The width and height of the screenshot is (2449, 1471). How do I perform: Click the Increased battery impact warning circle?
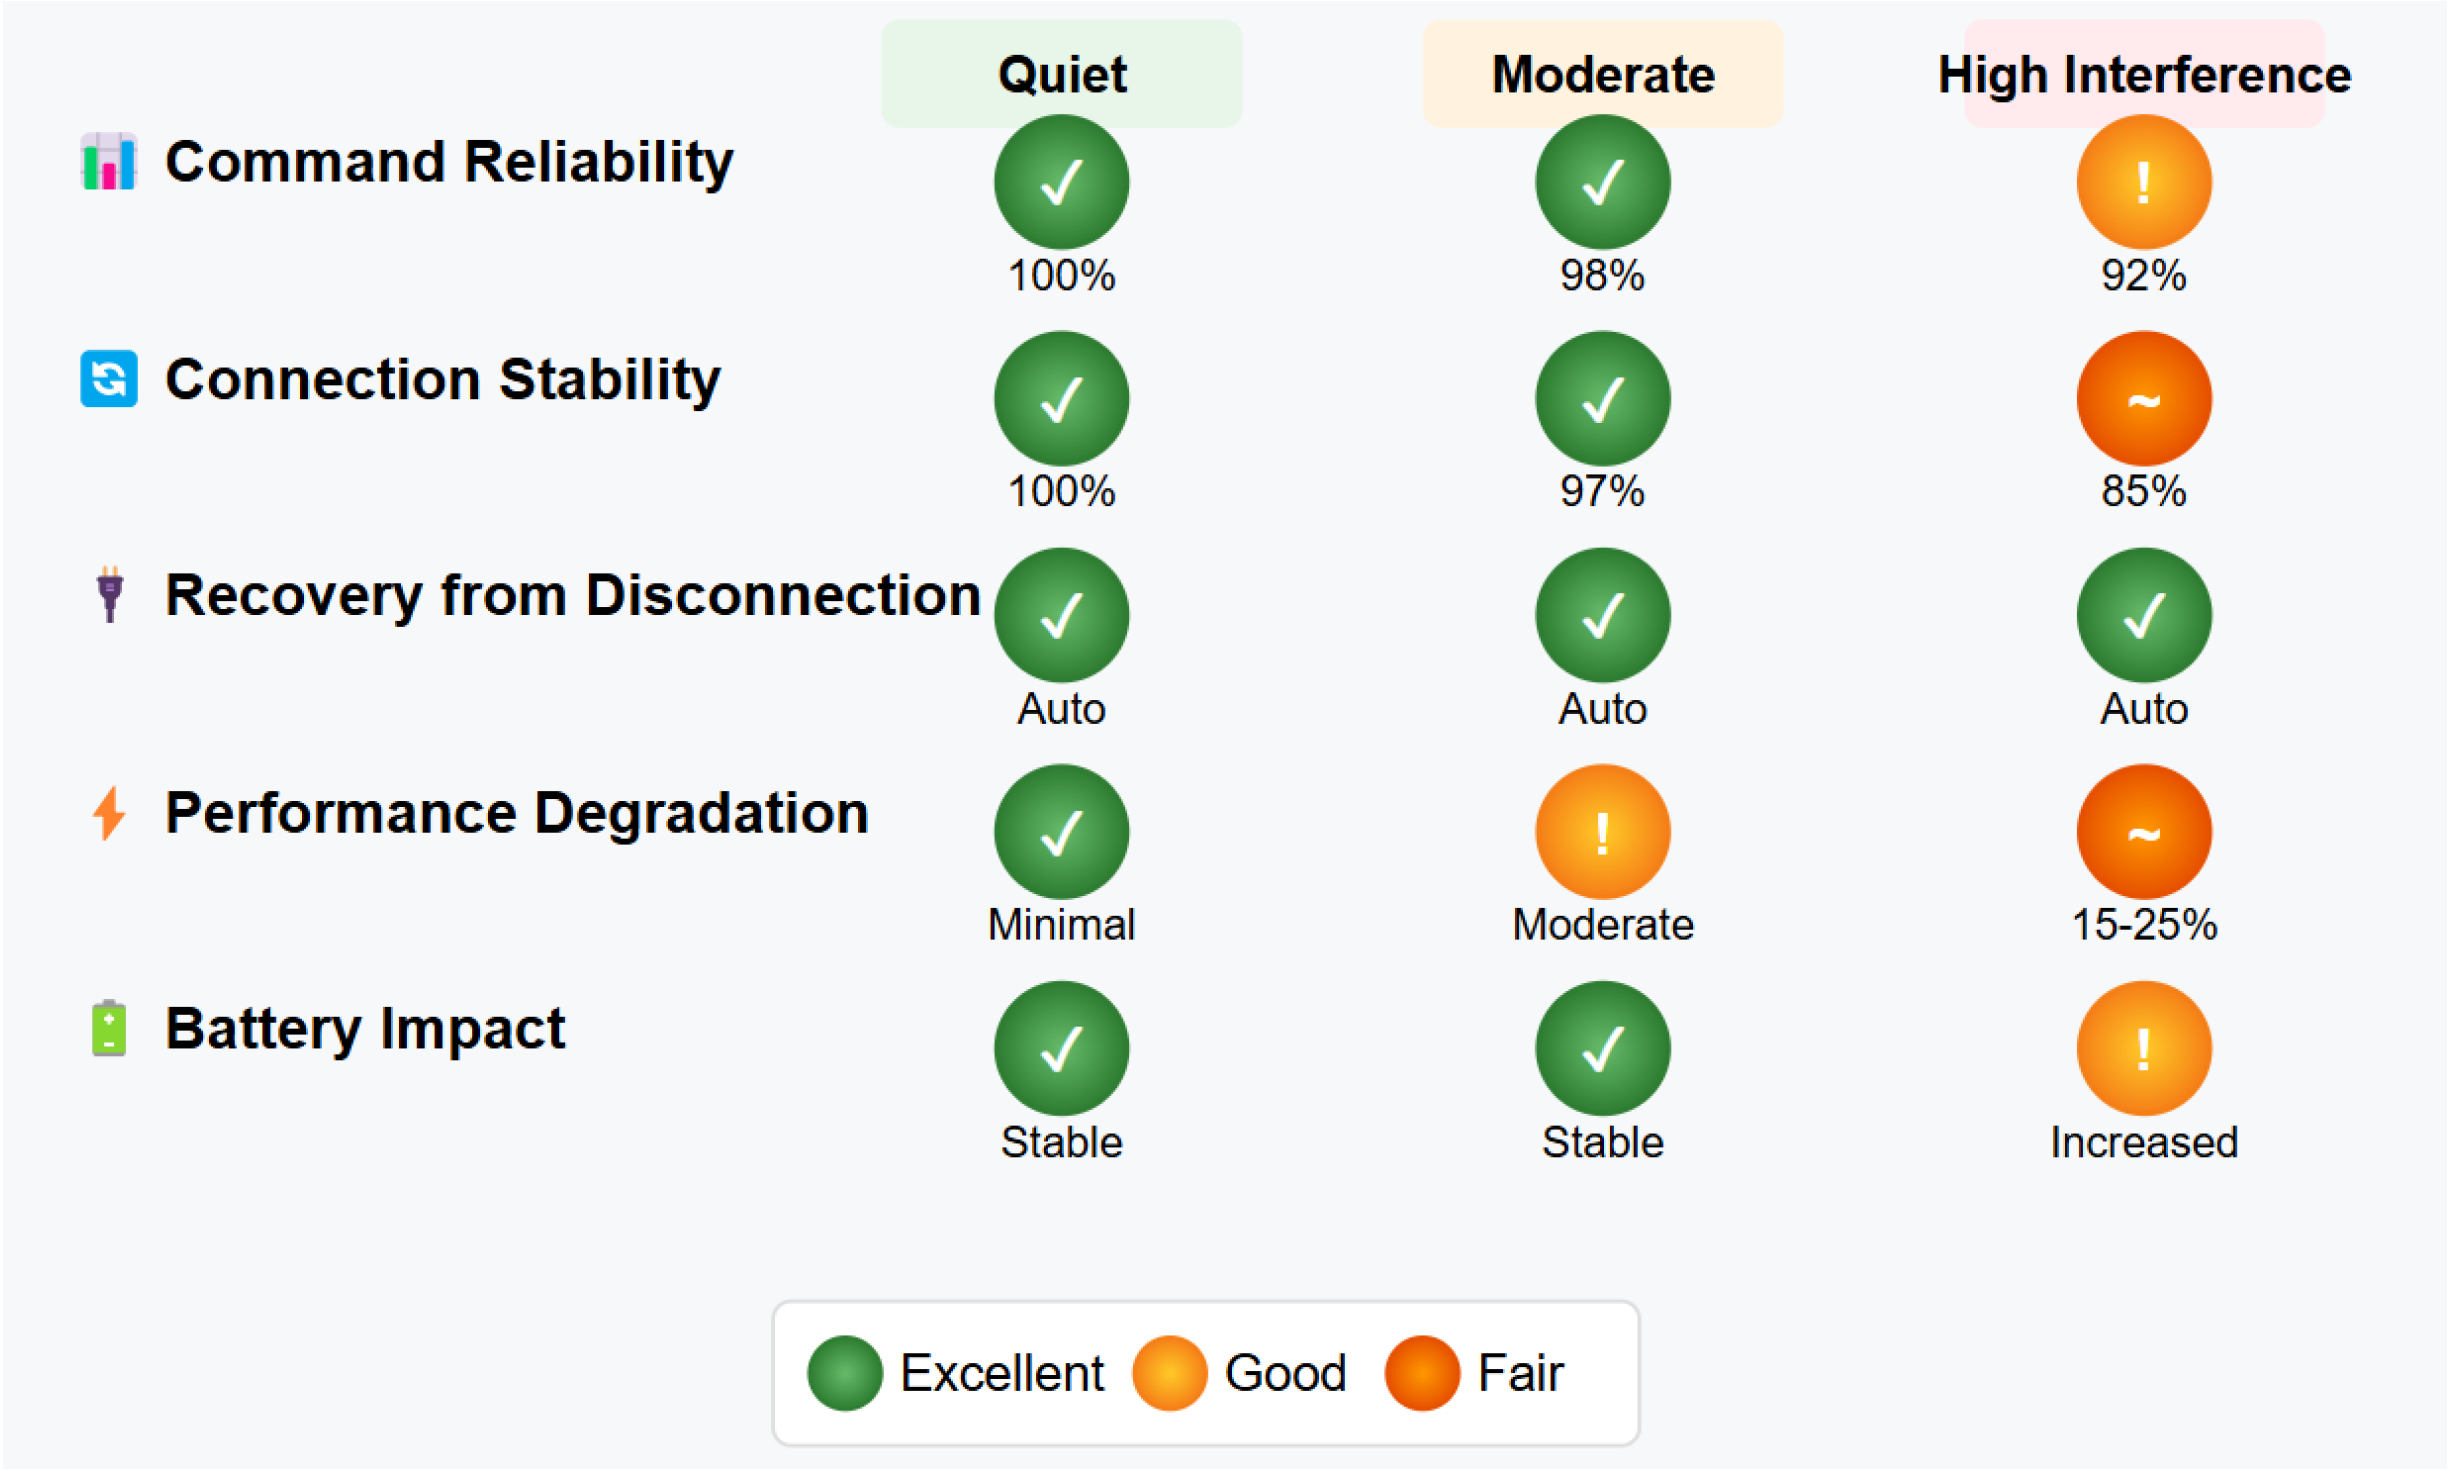pyautogui.click(x=2143, y=1048)
